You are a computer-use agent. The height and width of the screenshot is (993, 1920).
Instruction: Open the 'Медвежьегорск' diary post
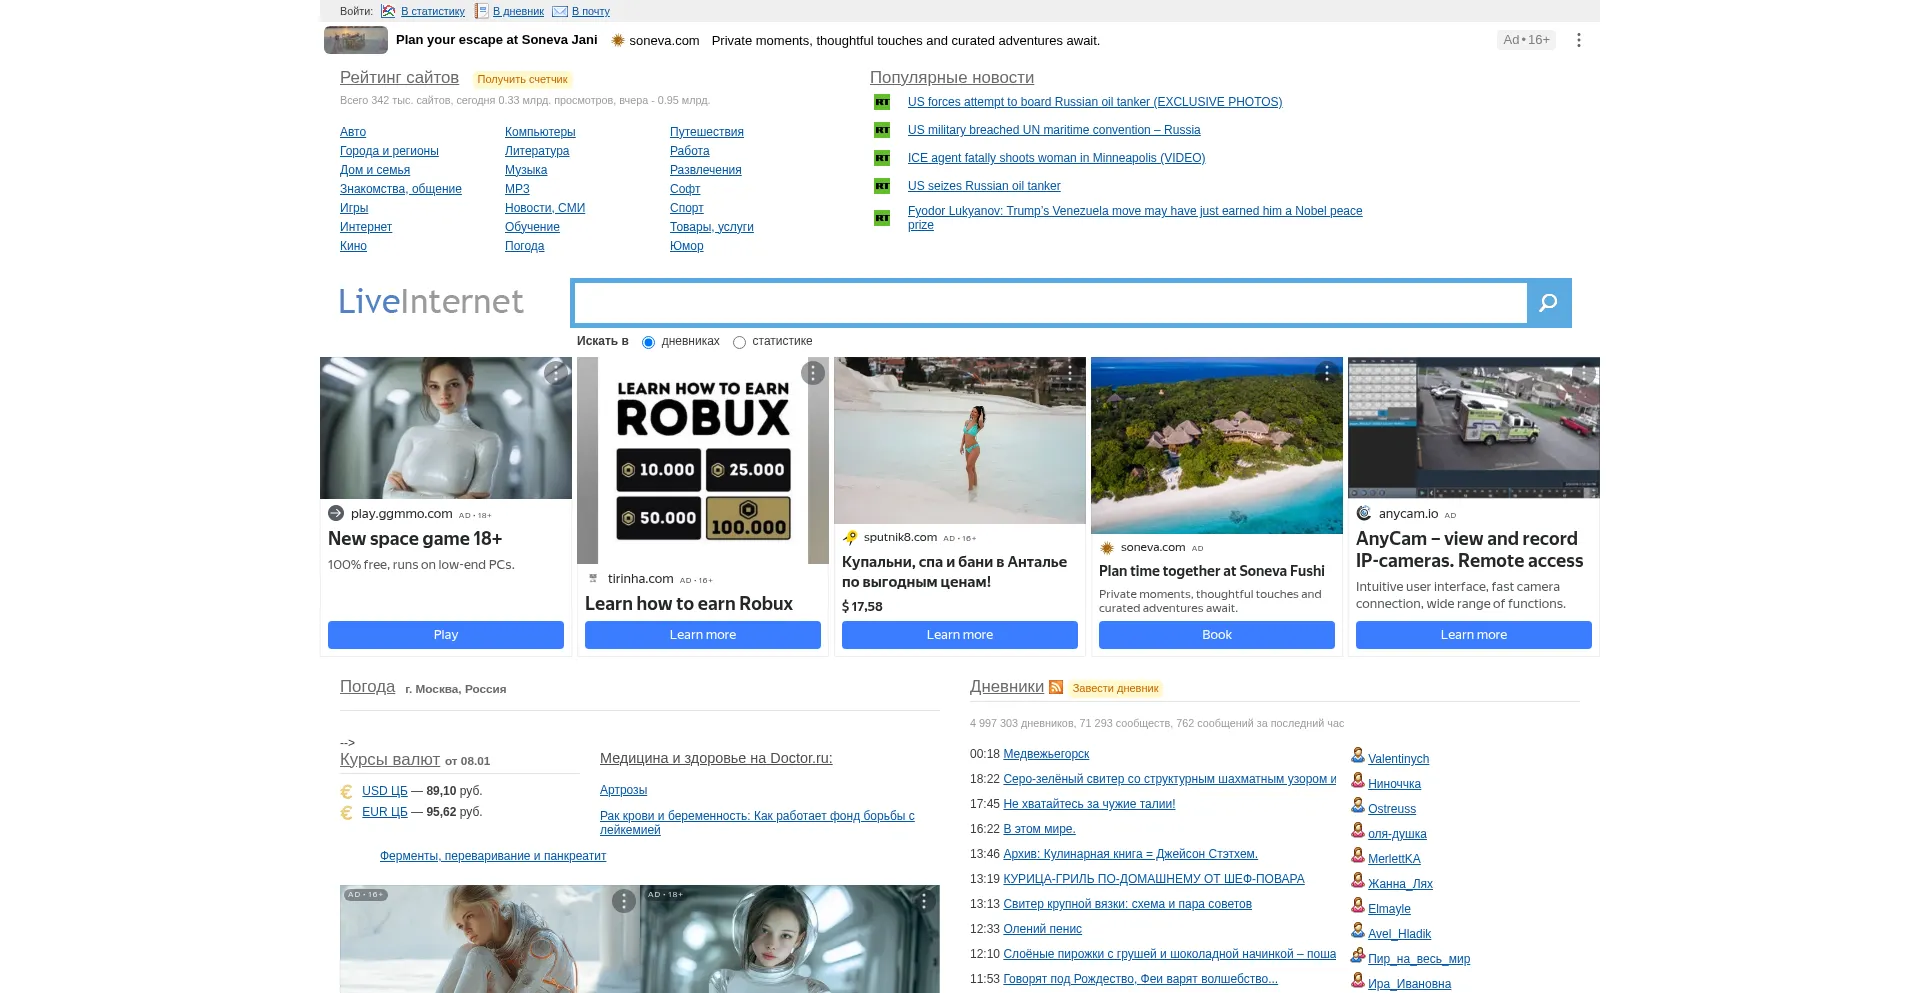(x=1046, y=754)
